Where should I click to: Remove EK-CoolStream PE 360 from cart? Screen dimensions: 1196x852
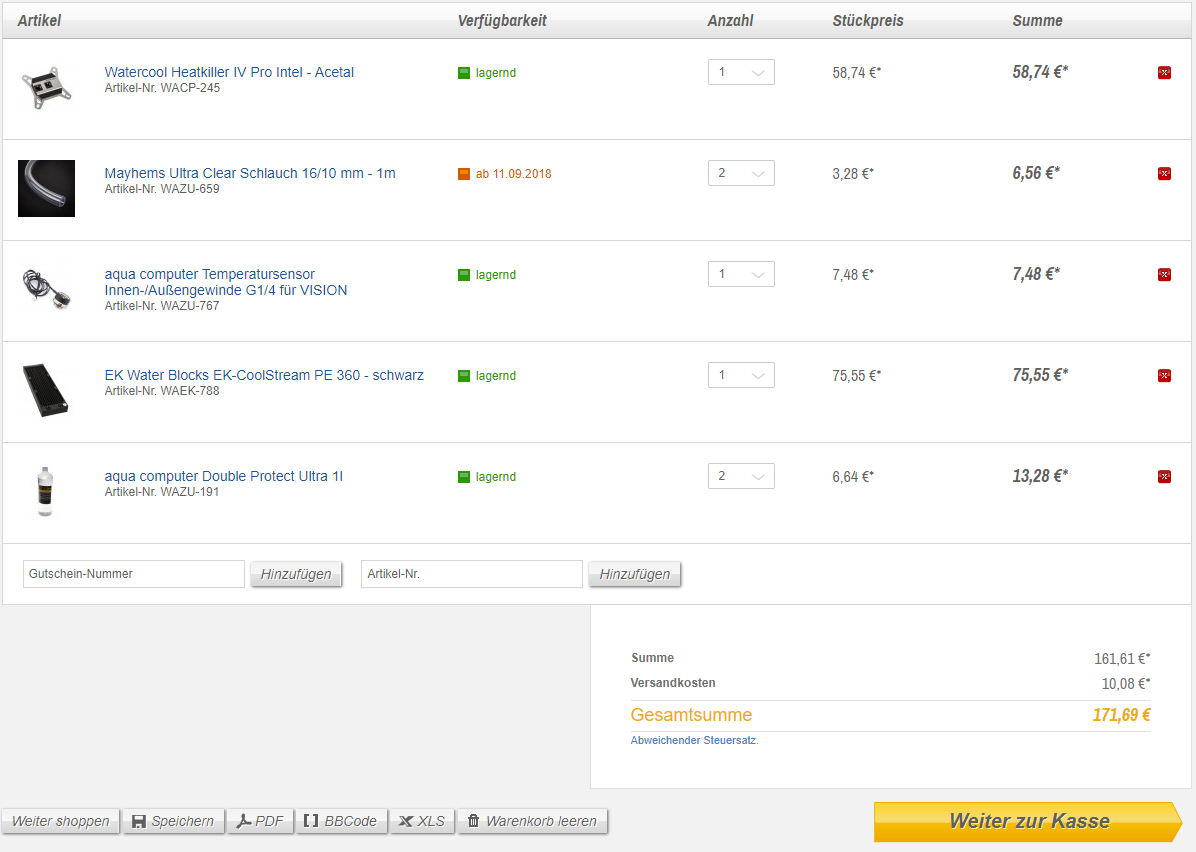point(1164,375)
